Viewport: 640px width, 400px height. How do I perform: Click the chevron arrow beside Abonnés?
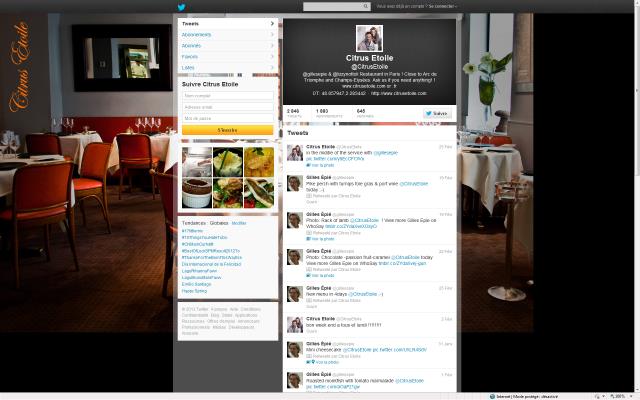[272, 46]
